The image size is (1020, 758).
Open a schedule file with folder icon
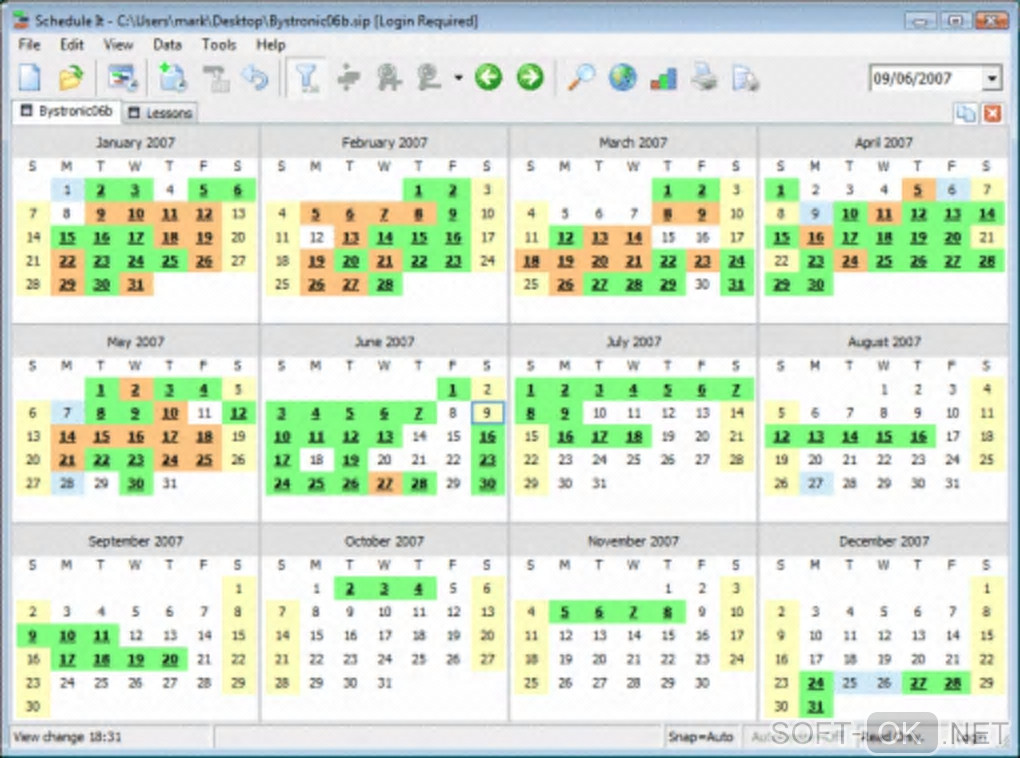[x=71, y=78]
